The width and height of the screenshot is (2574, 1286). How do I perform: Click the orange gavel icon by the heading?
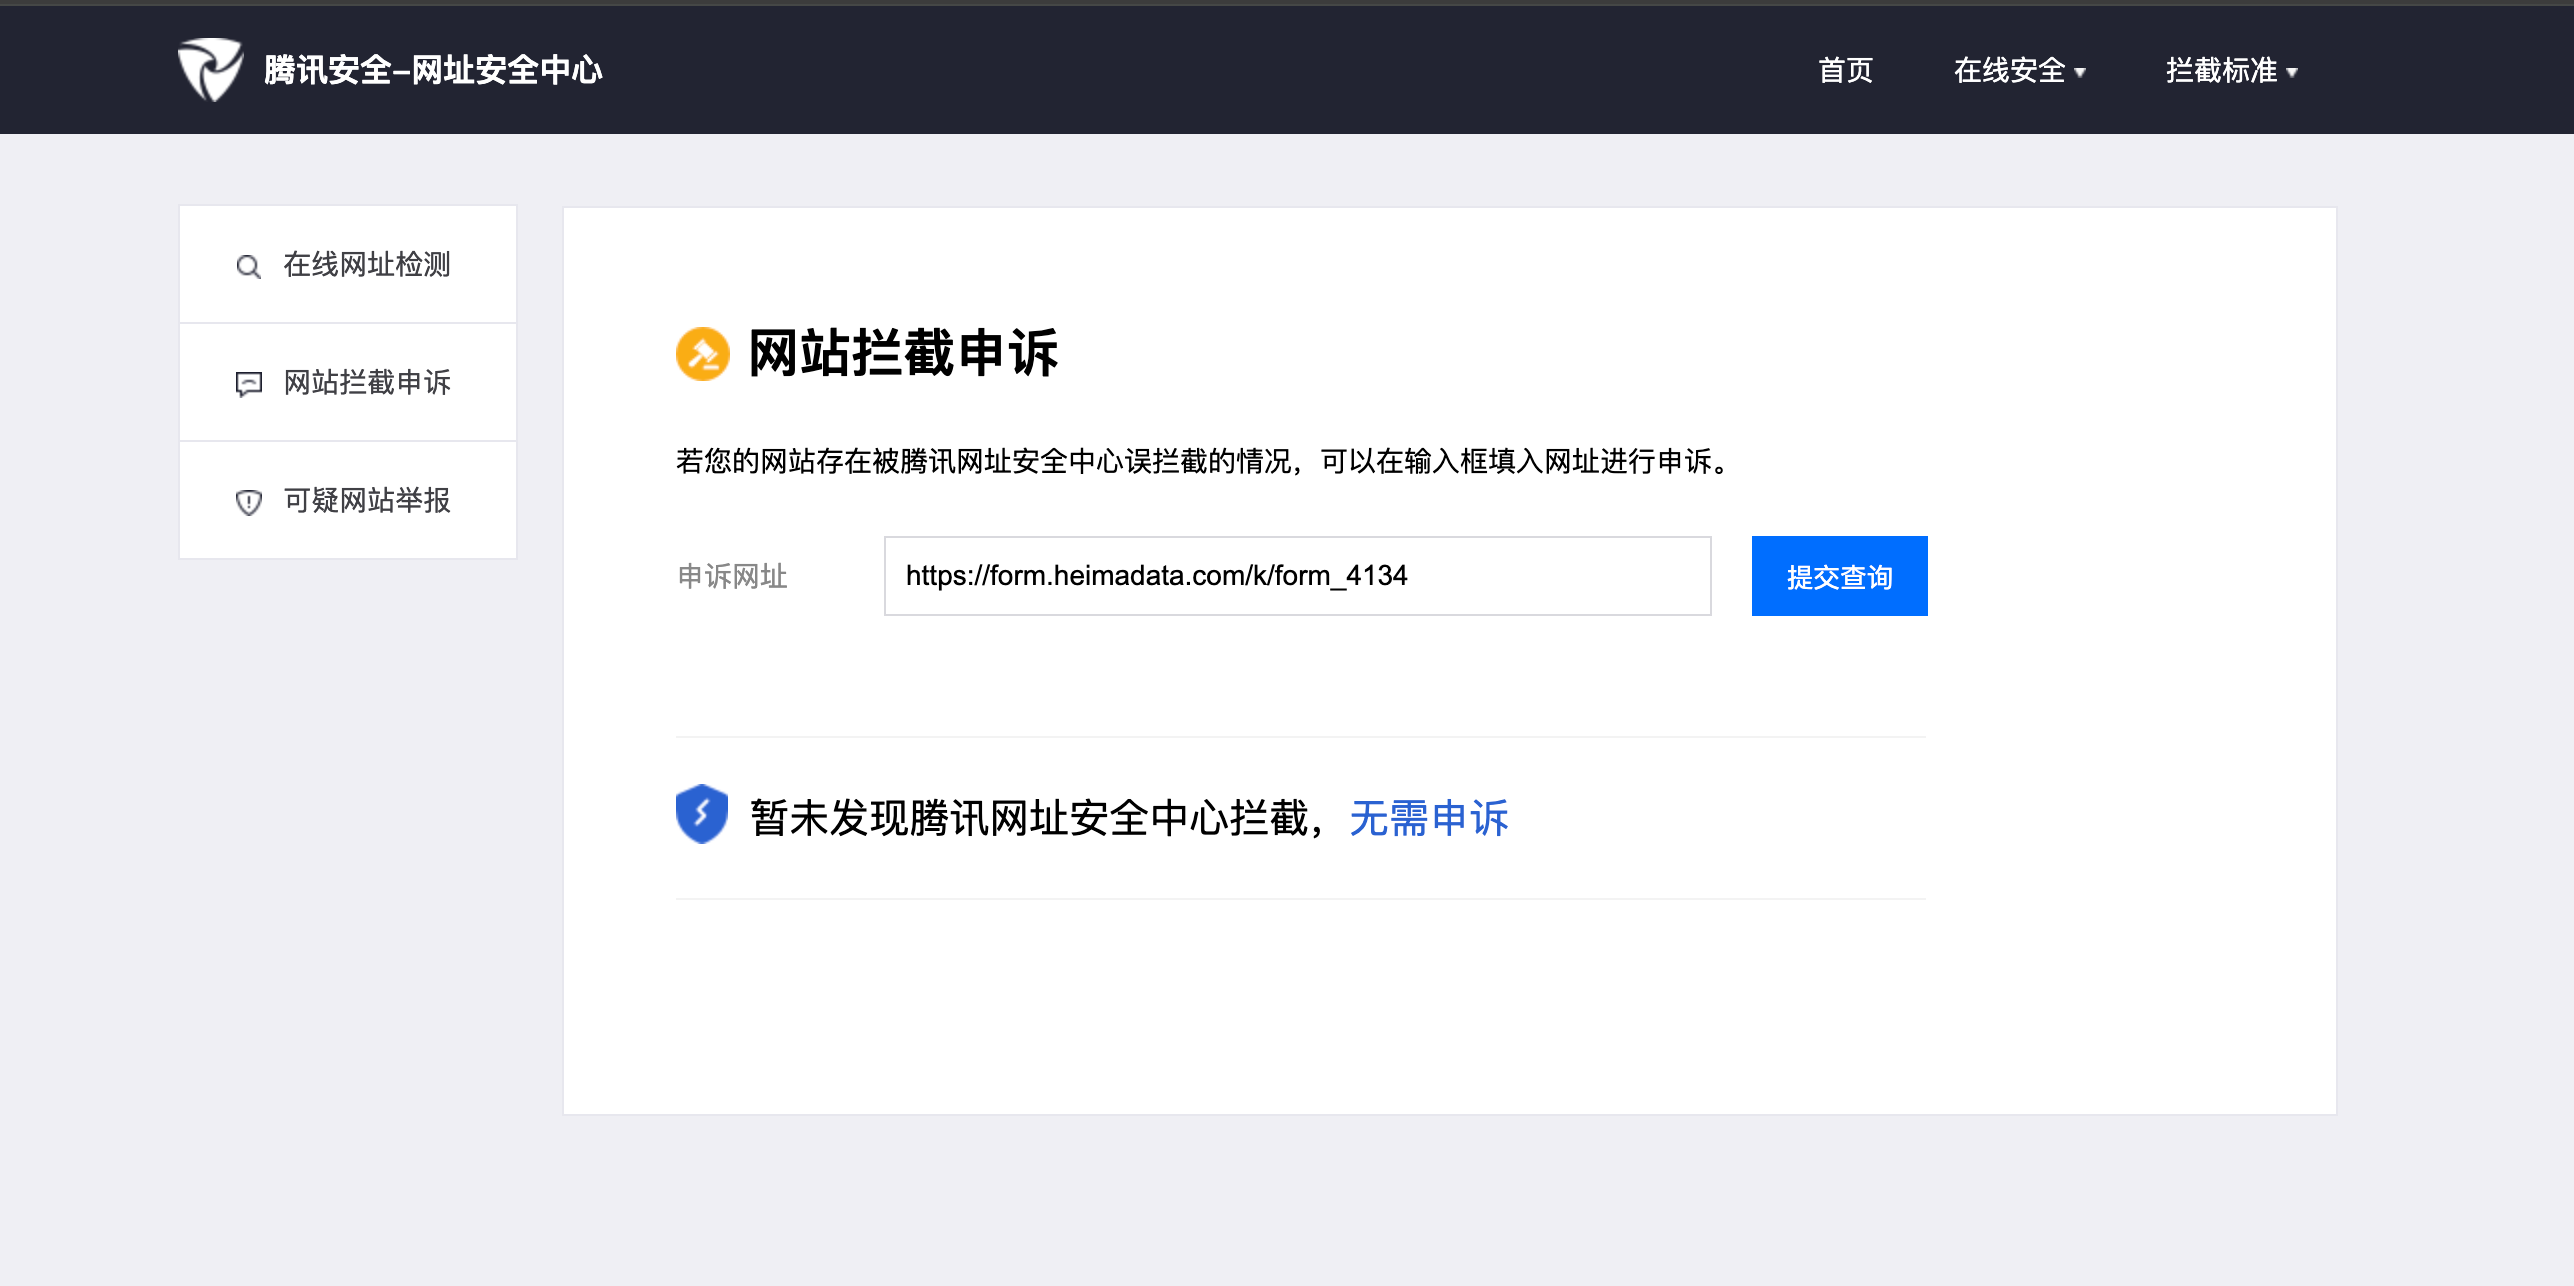[x=702, y=354]
